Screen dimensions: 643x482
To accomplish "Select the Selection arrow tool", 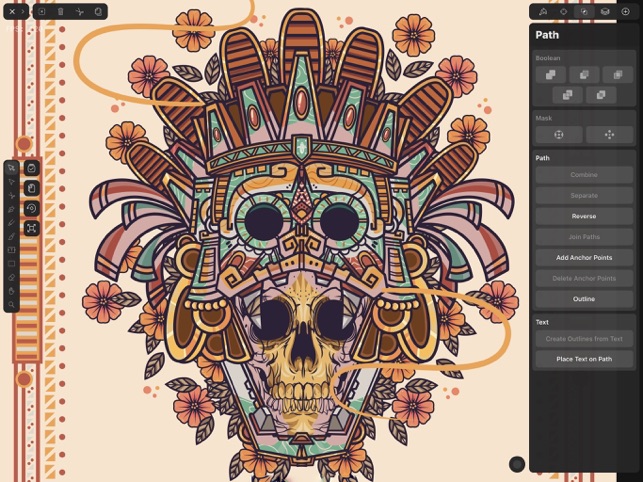I will (x=11, y=168).
